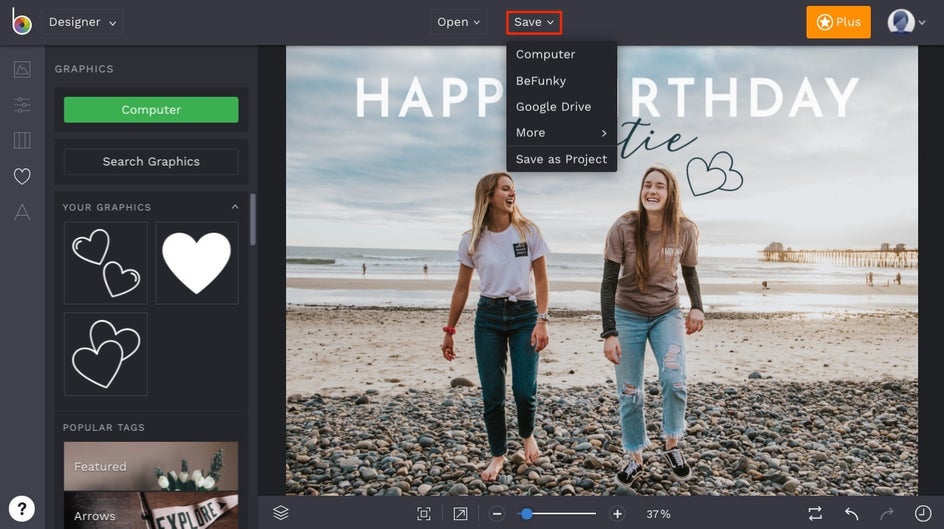944x529 pixels.
Task: Click the graphics panel scrollbar
Action: click(253, 220)
